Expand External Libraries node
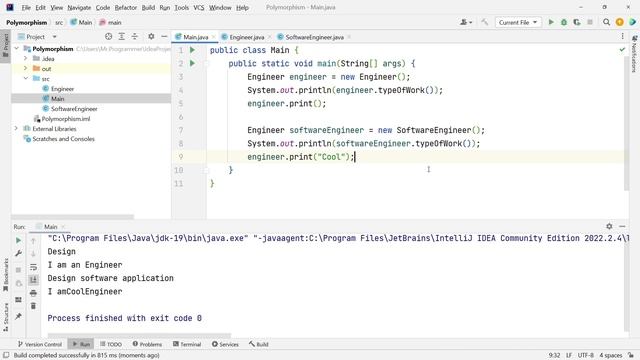 (17, 129)
